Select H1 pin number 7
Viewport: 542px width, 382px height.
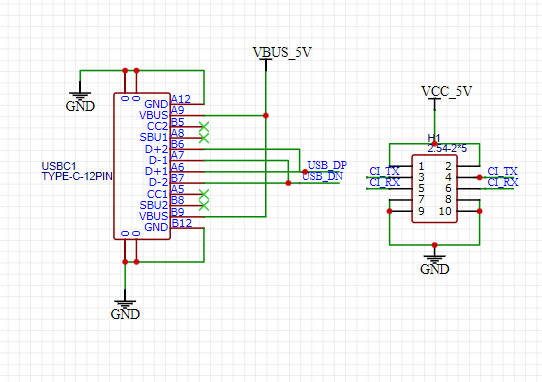pyautogui.click(x=421, y=199)
